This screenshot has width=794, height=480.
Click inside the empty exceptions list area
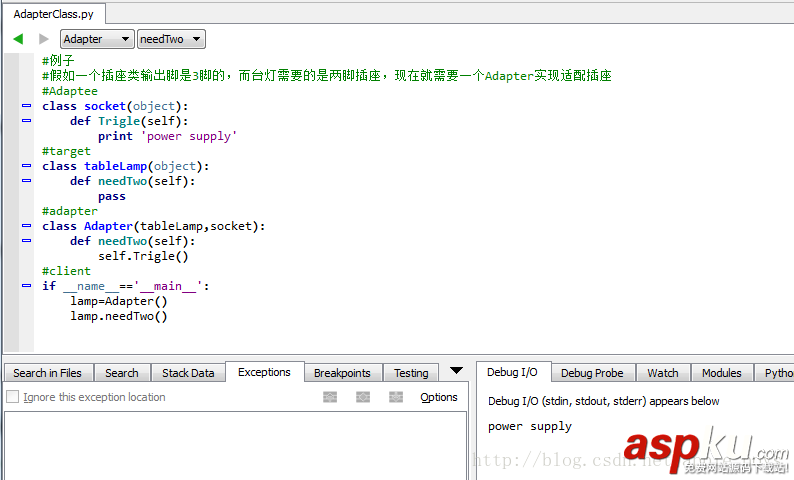click(235, 446)
